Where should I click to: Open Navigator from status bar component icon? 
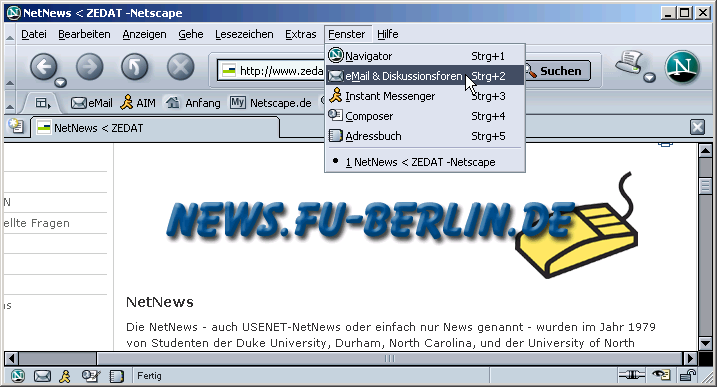coord(18,376)
